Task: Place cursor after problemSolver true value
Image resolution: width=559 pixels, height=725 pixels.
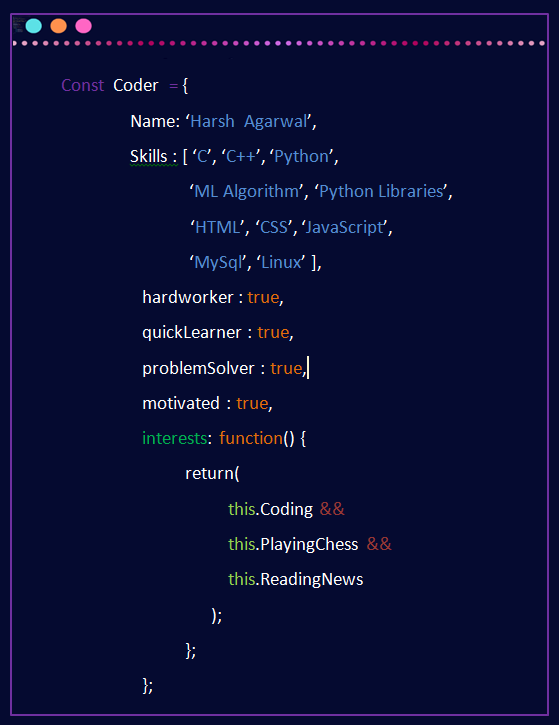Action: pos(307,369)
